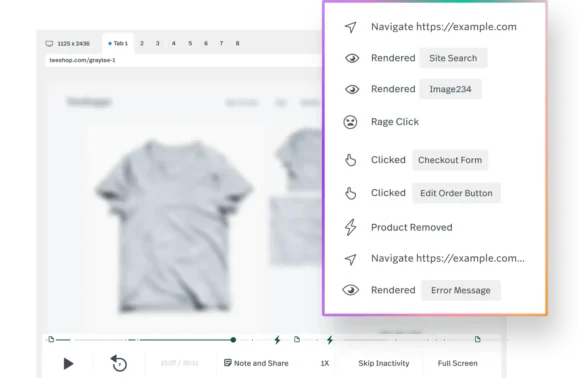This screenshot has width=578, height=378.
Task: Click the eye icon beside Site Search
Action: click(x=352, y=58)
